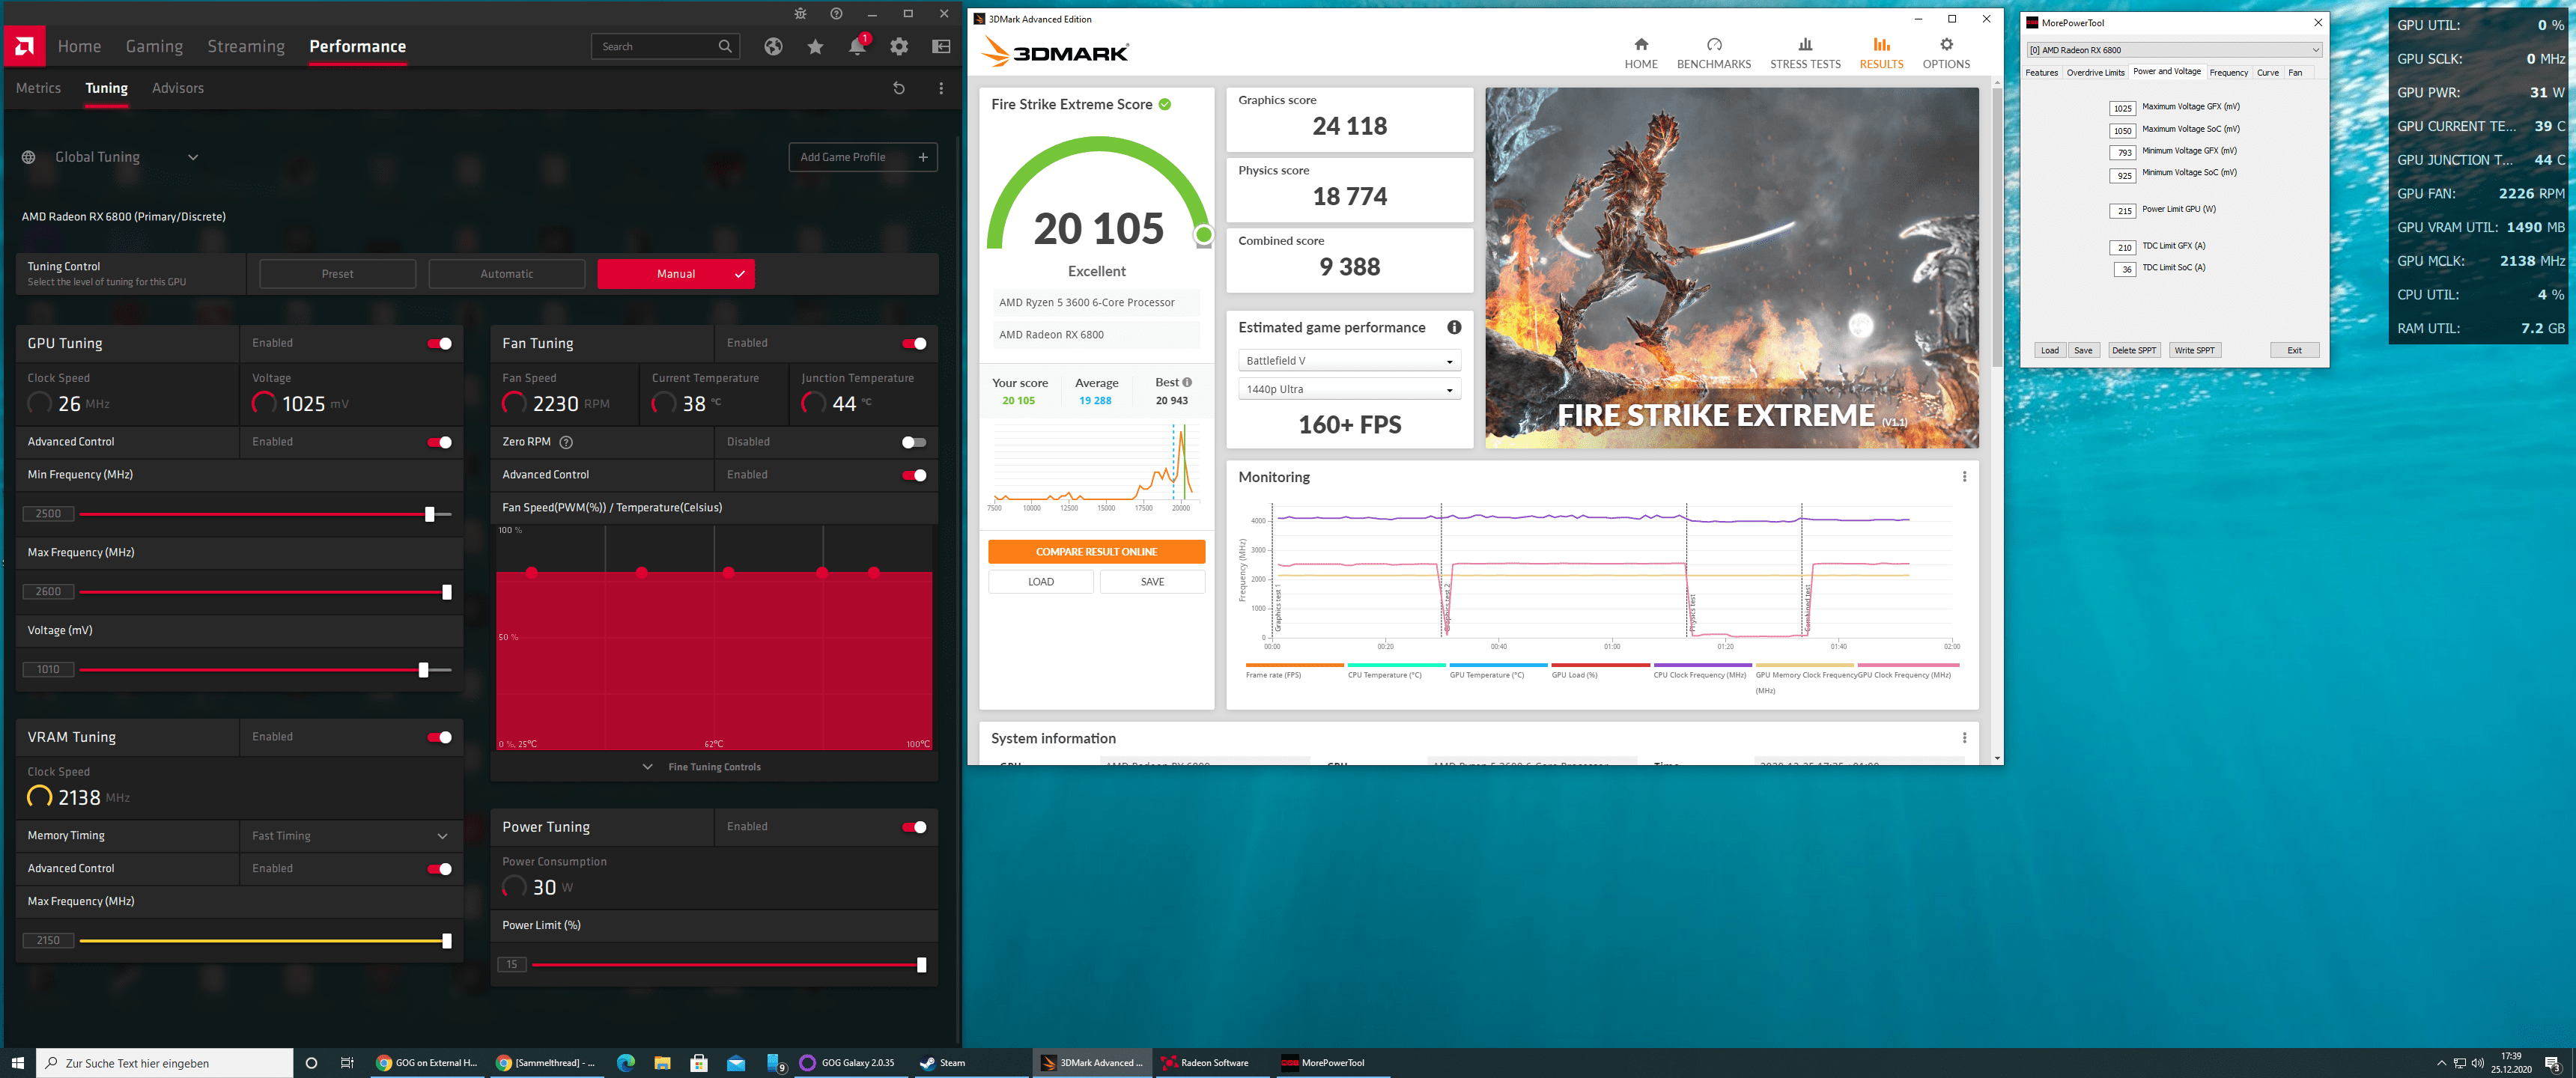Image resolution: width=2576 pixels, height=1078 pixels.
Task: Open MorePowerTool Frequency tab
Action: click(x=2228, y=72)
